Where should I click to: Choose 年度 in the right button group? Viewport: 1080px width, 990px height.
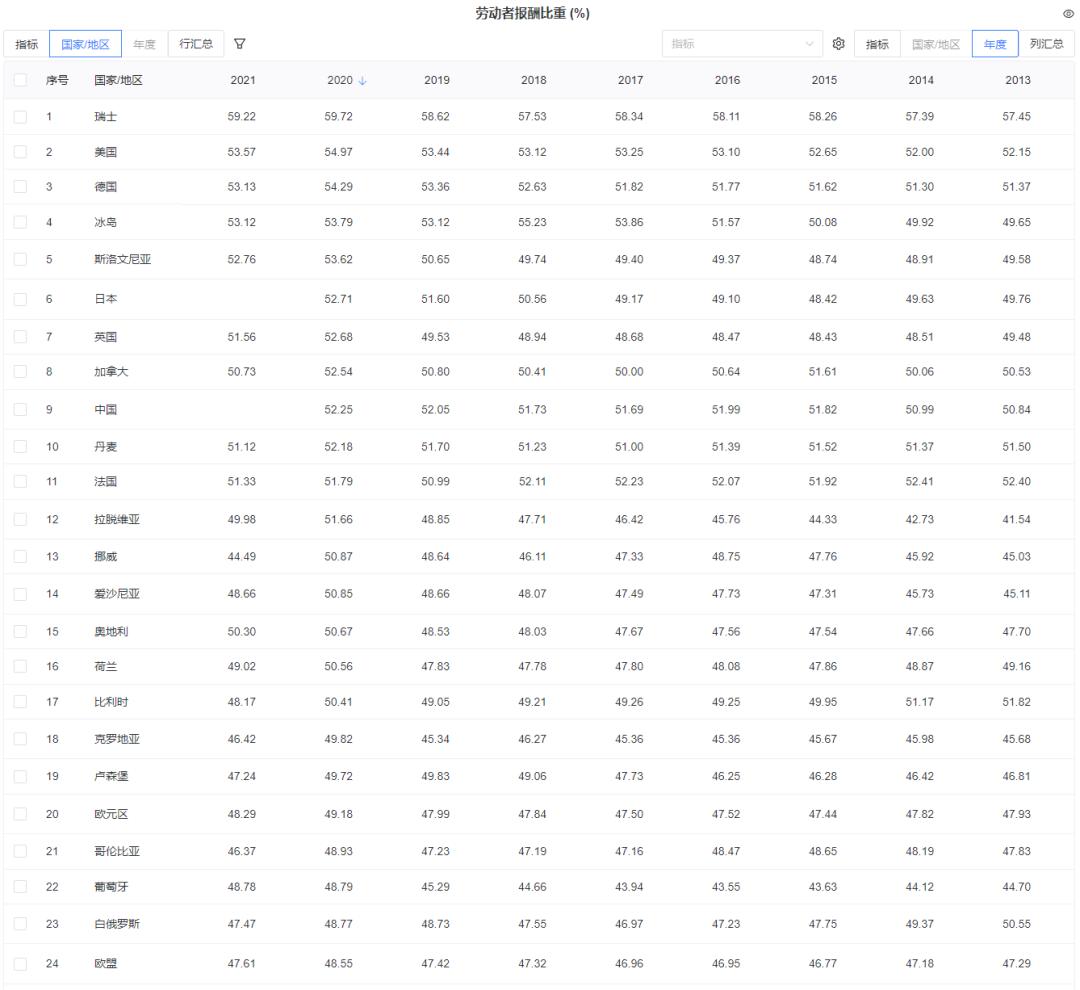[x=994, y=44]
